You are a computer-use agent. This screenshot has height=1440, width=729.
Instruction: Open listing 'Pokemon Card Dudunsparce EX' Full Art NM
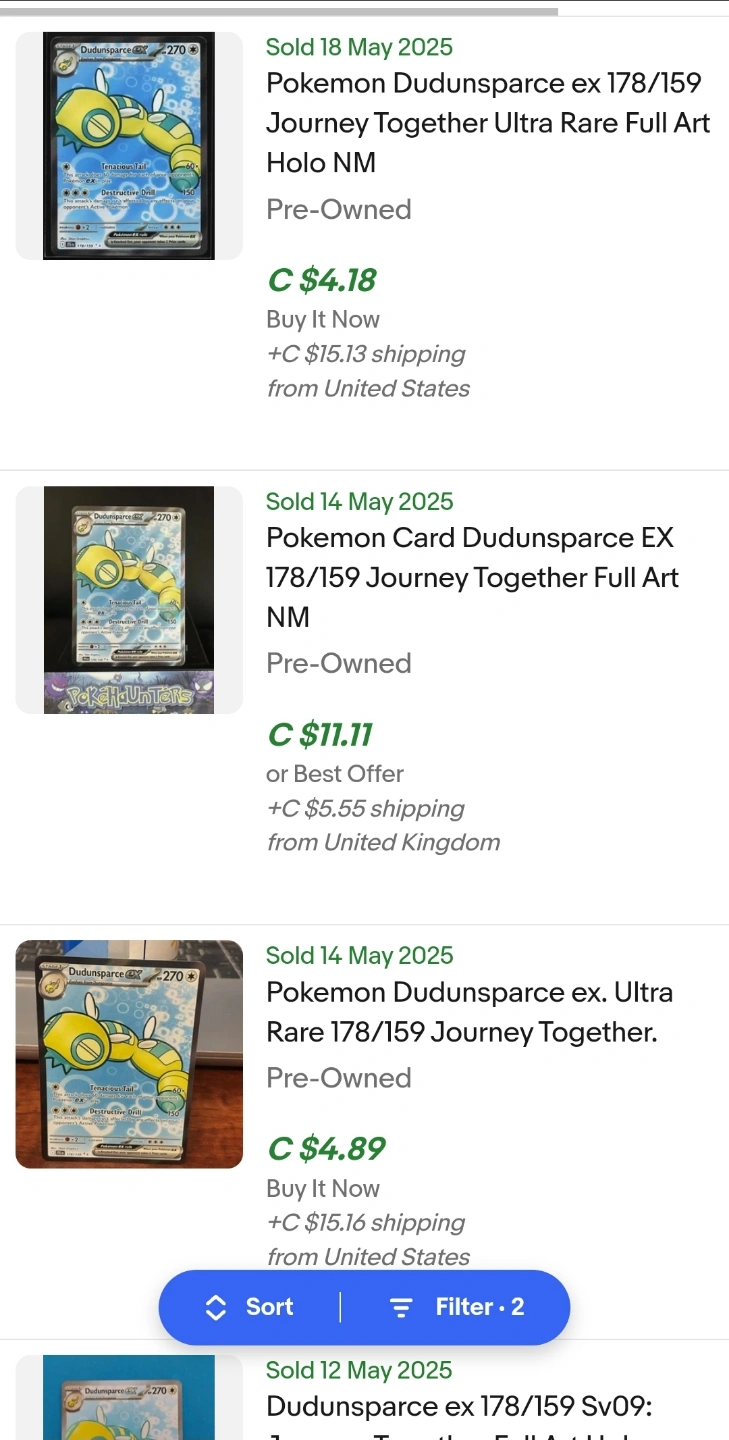coord(472,577)
